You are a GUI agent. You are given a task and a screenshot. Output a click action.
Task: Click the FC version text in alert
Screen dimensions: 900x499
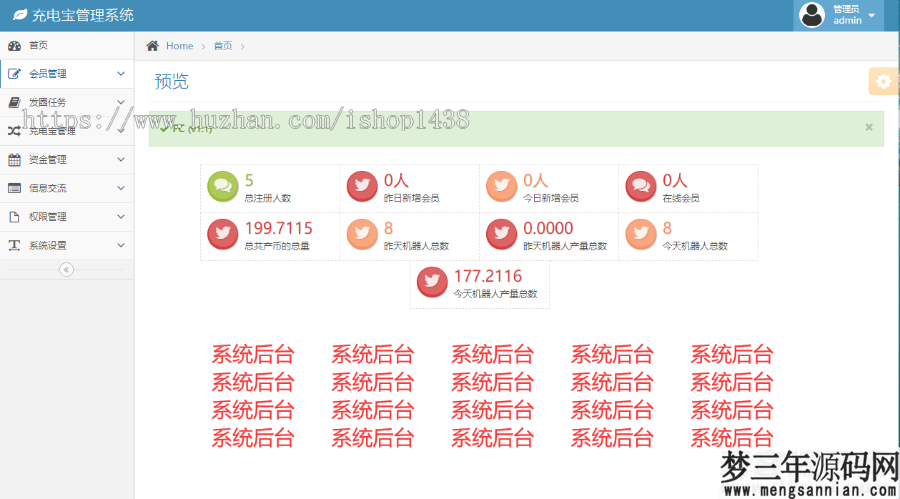point(192,129)
